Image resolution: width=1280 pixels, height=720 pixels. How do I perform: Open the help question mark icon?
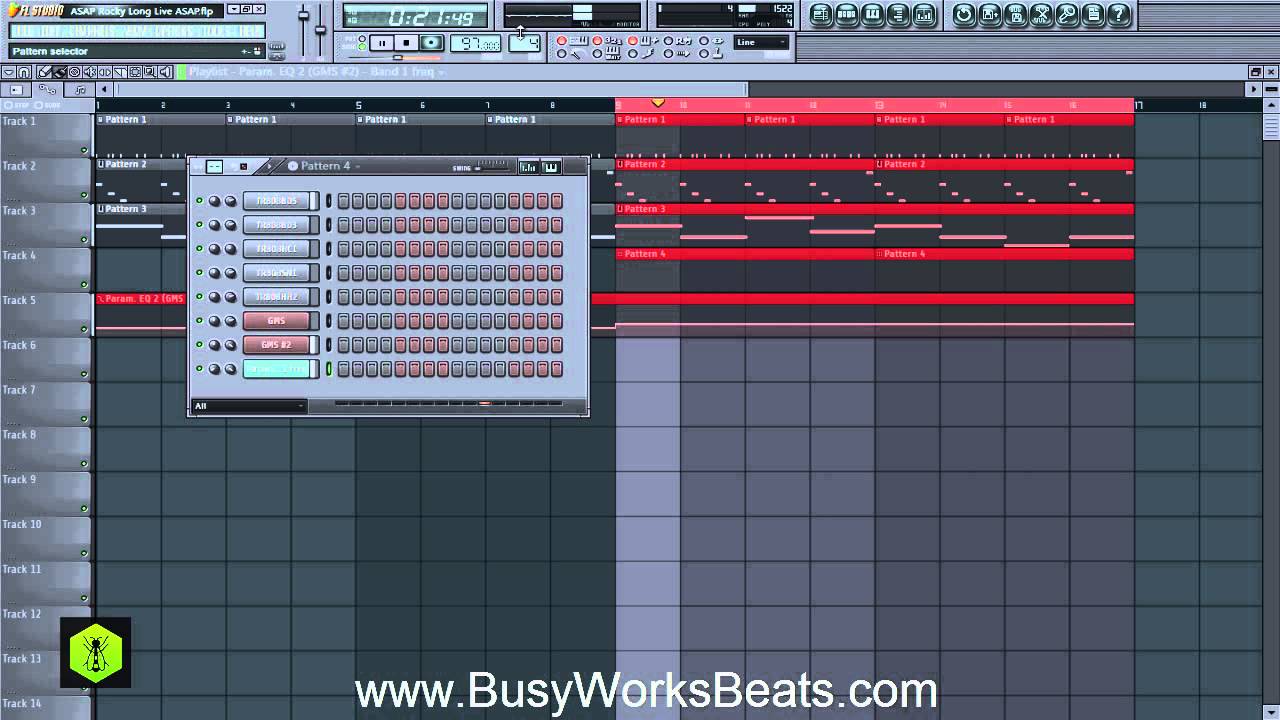(1119, 15)
